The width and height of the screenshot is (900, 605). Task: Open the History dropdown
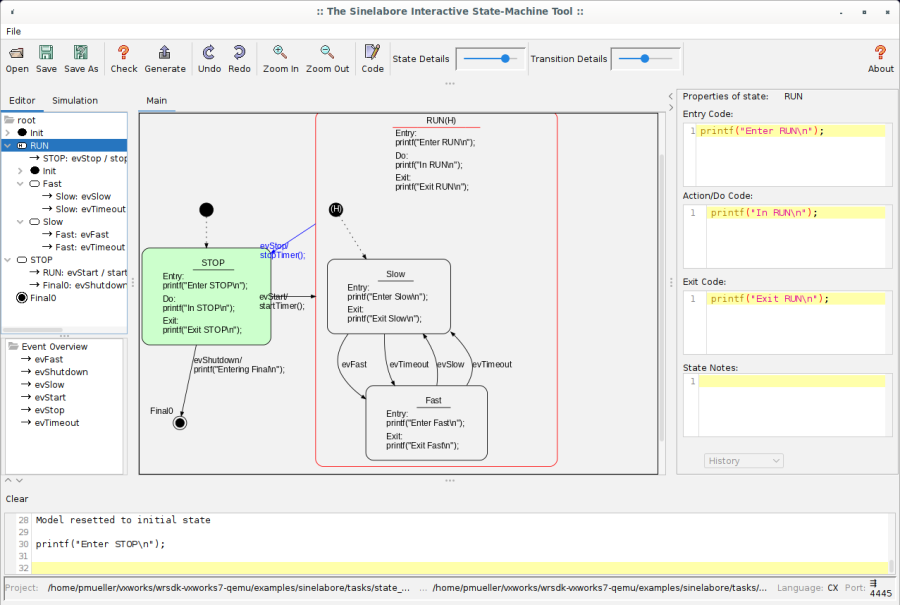click(743, 460)
